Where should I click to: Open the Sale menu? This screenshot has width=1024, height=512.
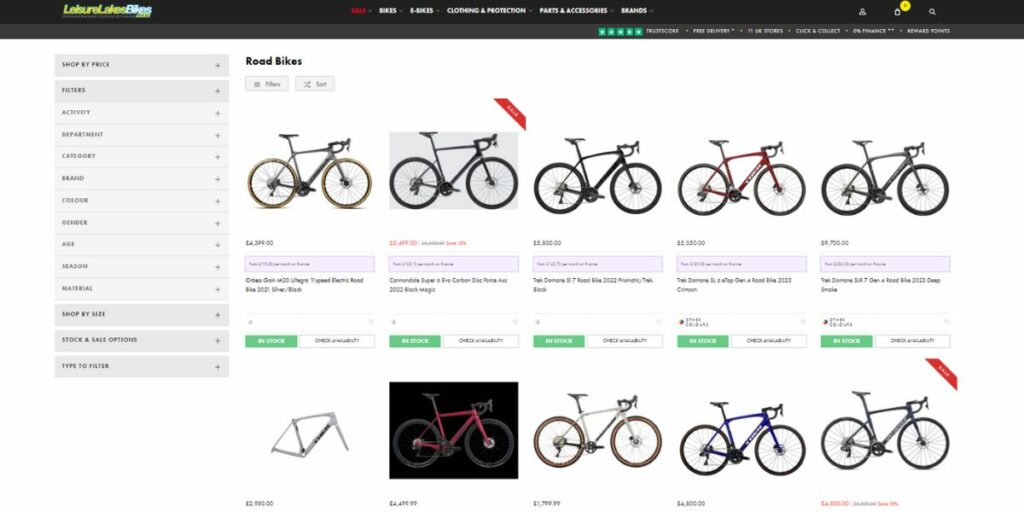(361, 11)
